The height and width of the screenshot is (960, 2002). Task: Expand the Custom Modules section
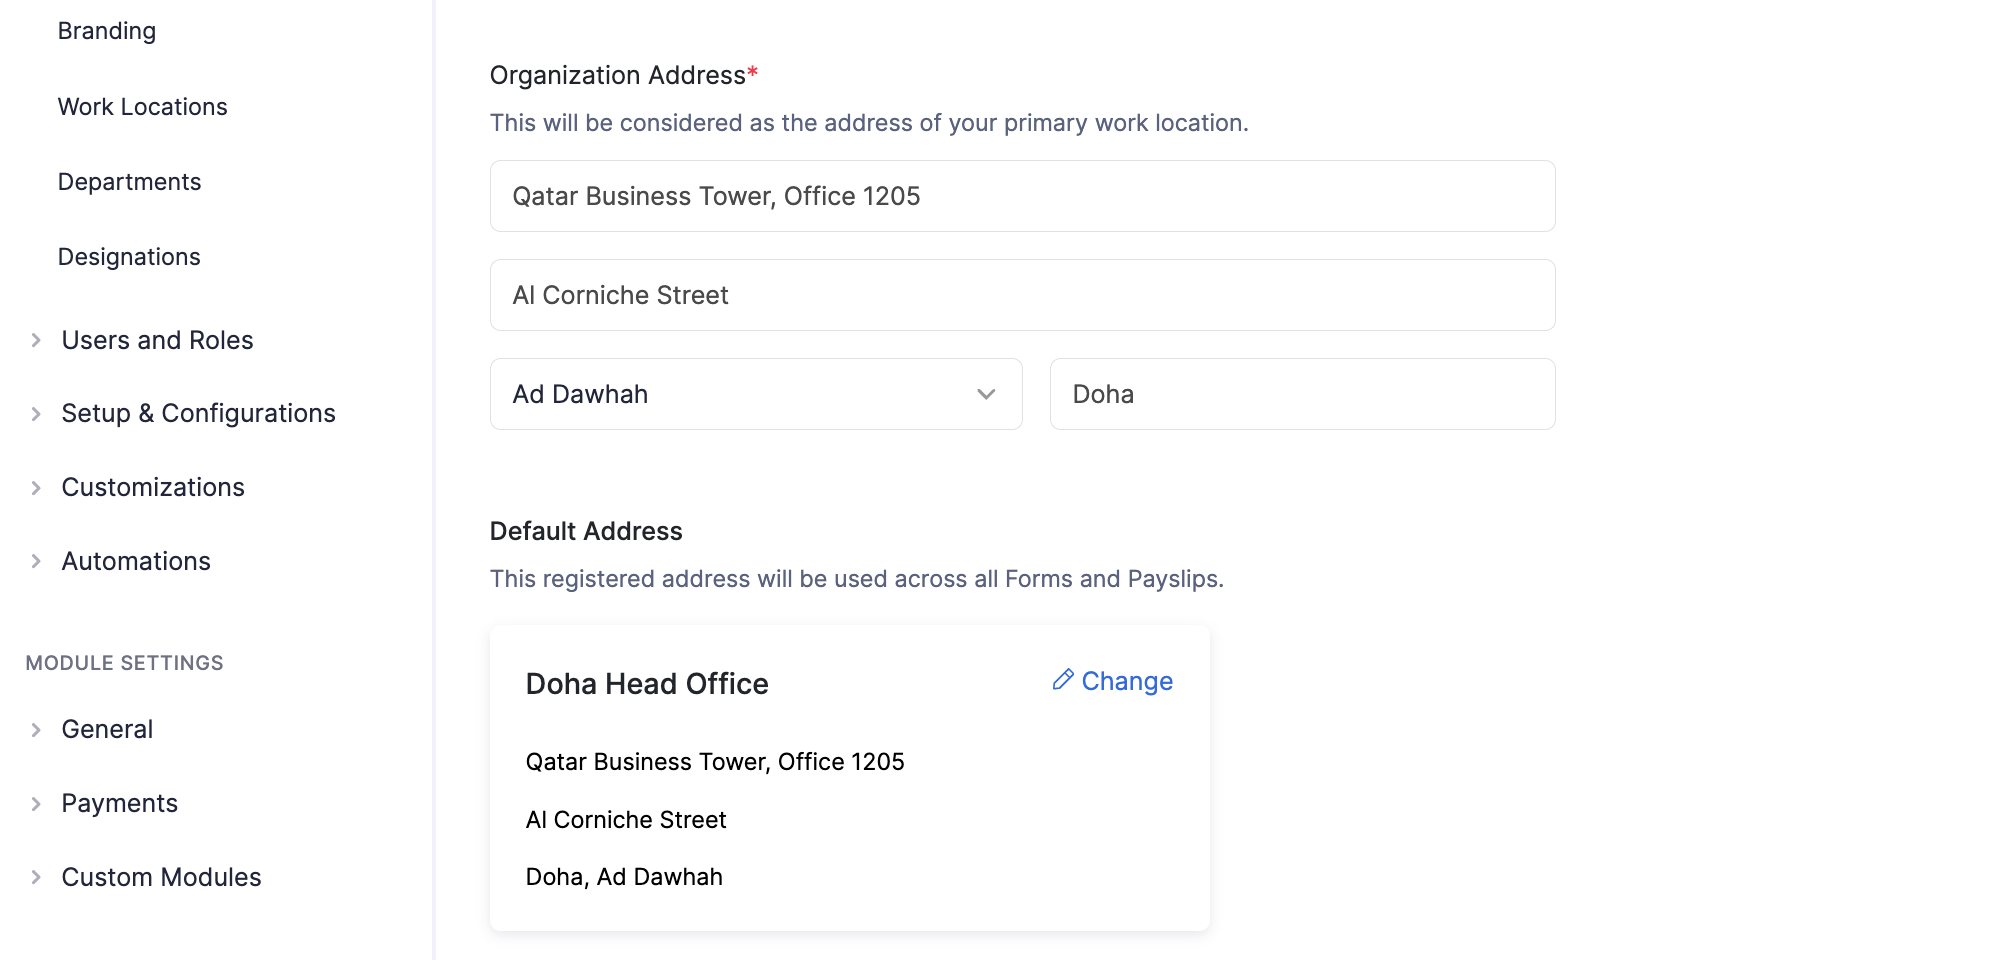[x=161, y=877]
